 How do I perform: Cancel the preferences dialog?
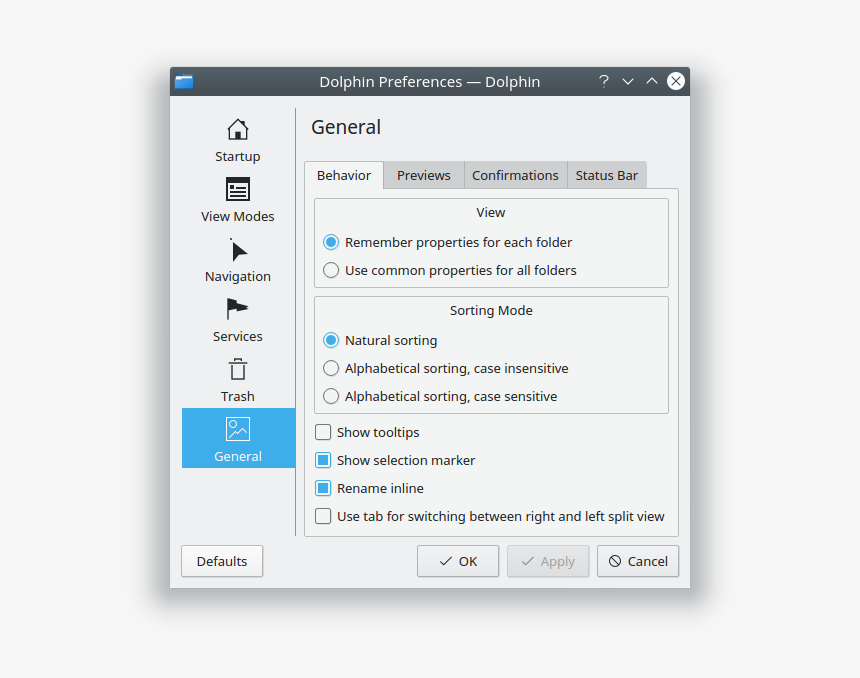click(638, 561)
